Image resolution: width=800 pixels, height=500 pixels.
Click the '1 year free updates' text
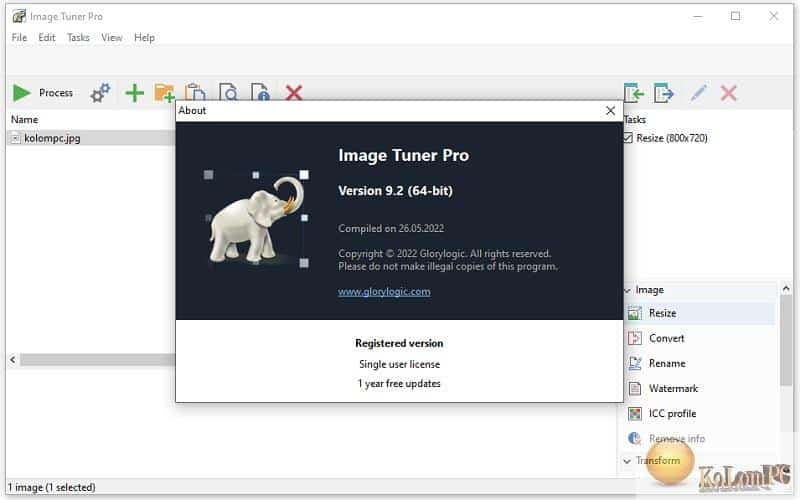[x=399, y=384]
